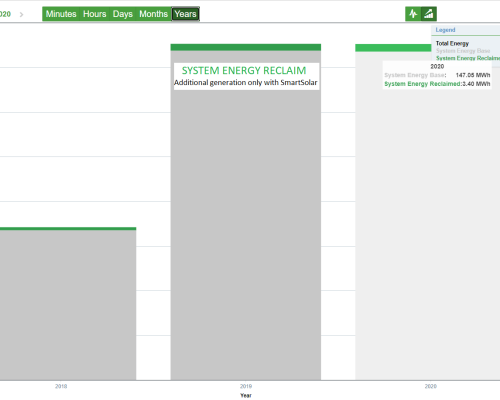
Task: Click the date range link at top left
Action: 5,14
